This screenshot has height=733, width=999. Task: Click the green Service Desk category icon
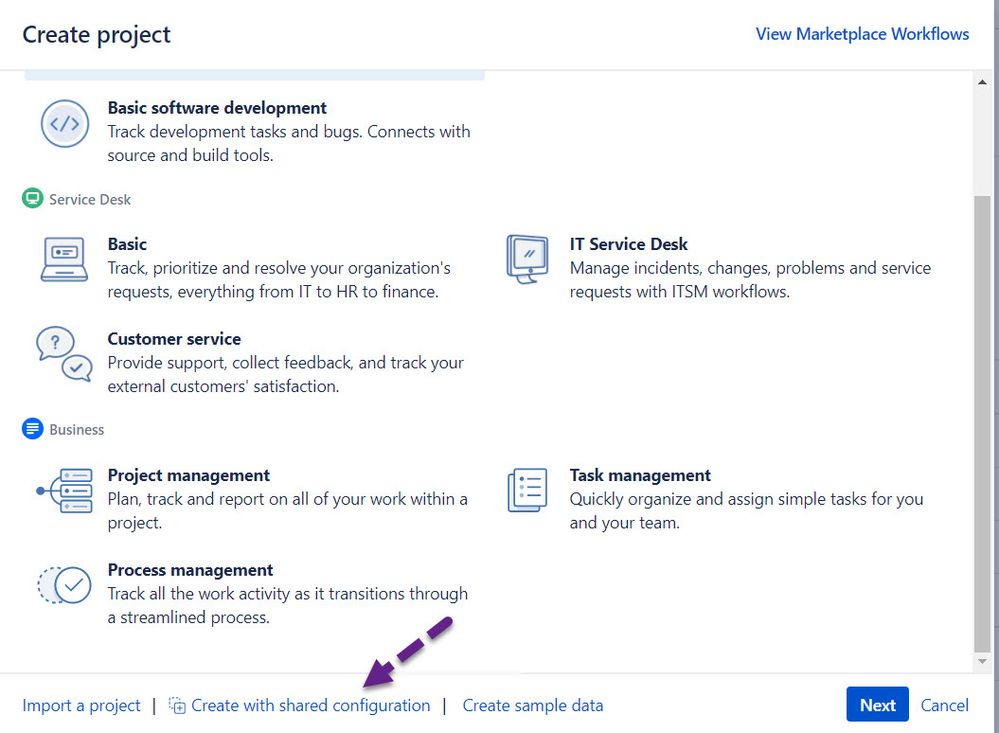pyautogui.click(x=32, y=199)
